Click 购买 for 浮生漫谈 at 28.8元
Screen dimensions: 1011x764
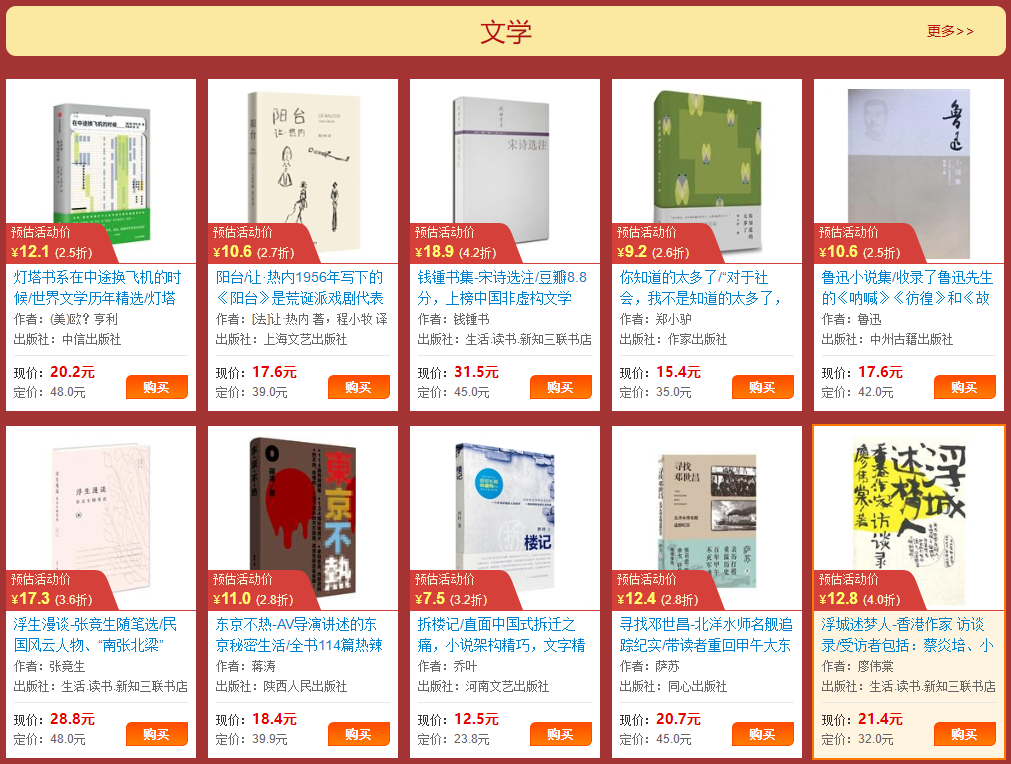coord(157,734)
